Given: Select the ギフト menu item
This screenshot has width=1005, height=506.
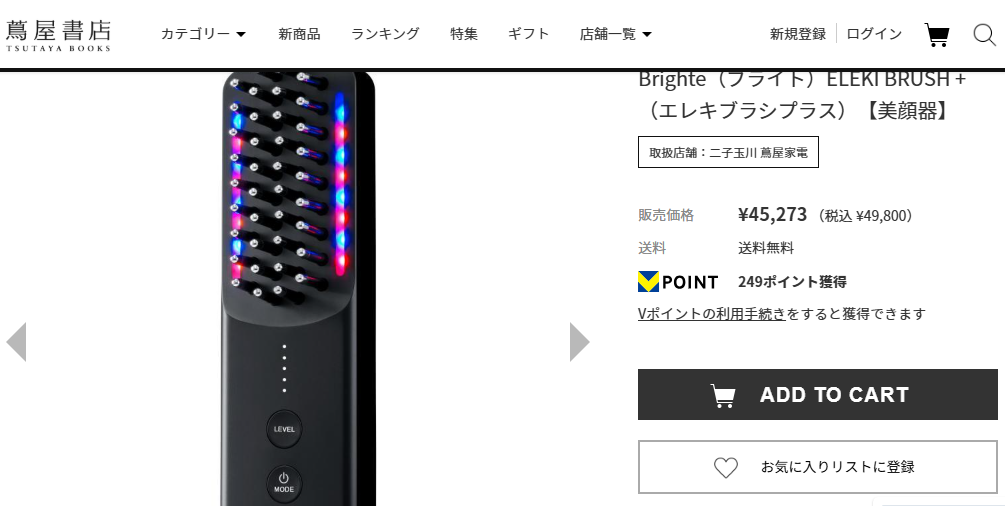Looking at the screenshot, I should 529,34.
